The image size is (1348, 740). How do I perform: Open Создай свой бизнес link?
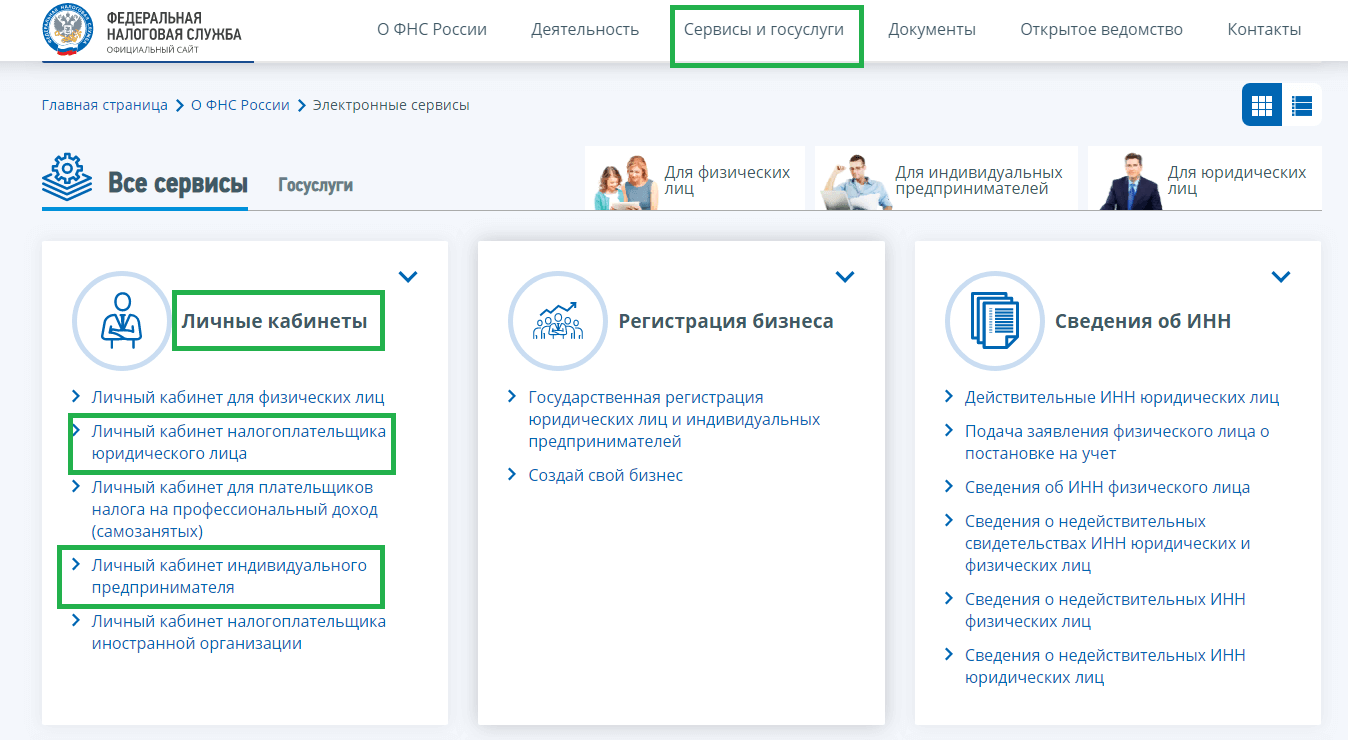(605, 475)
